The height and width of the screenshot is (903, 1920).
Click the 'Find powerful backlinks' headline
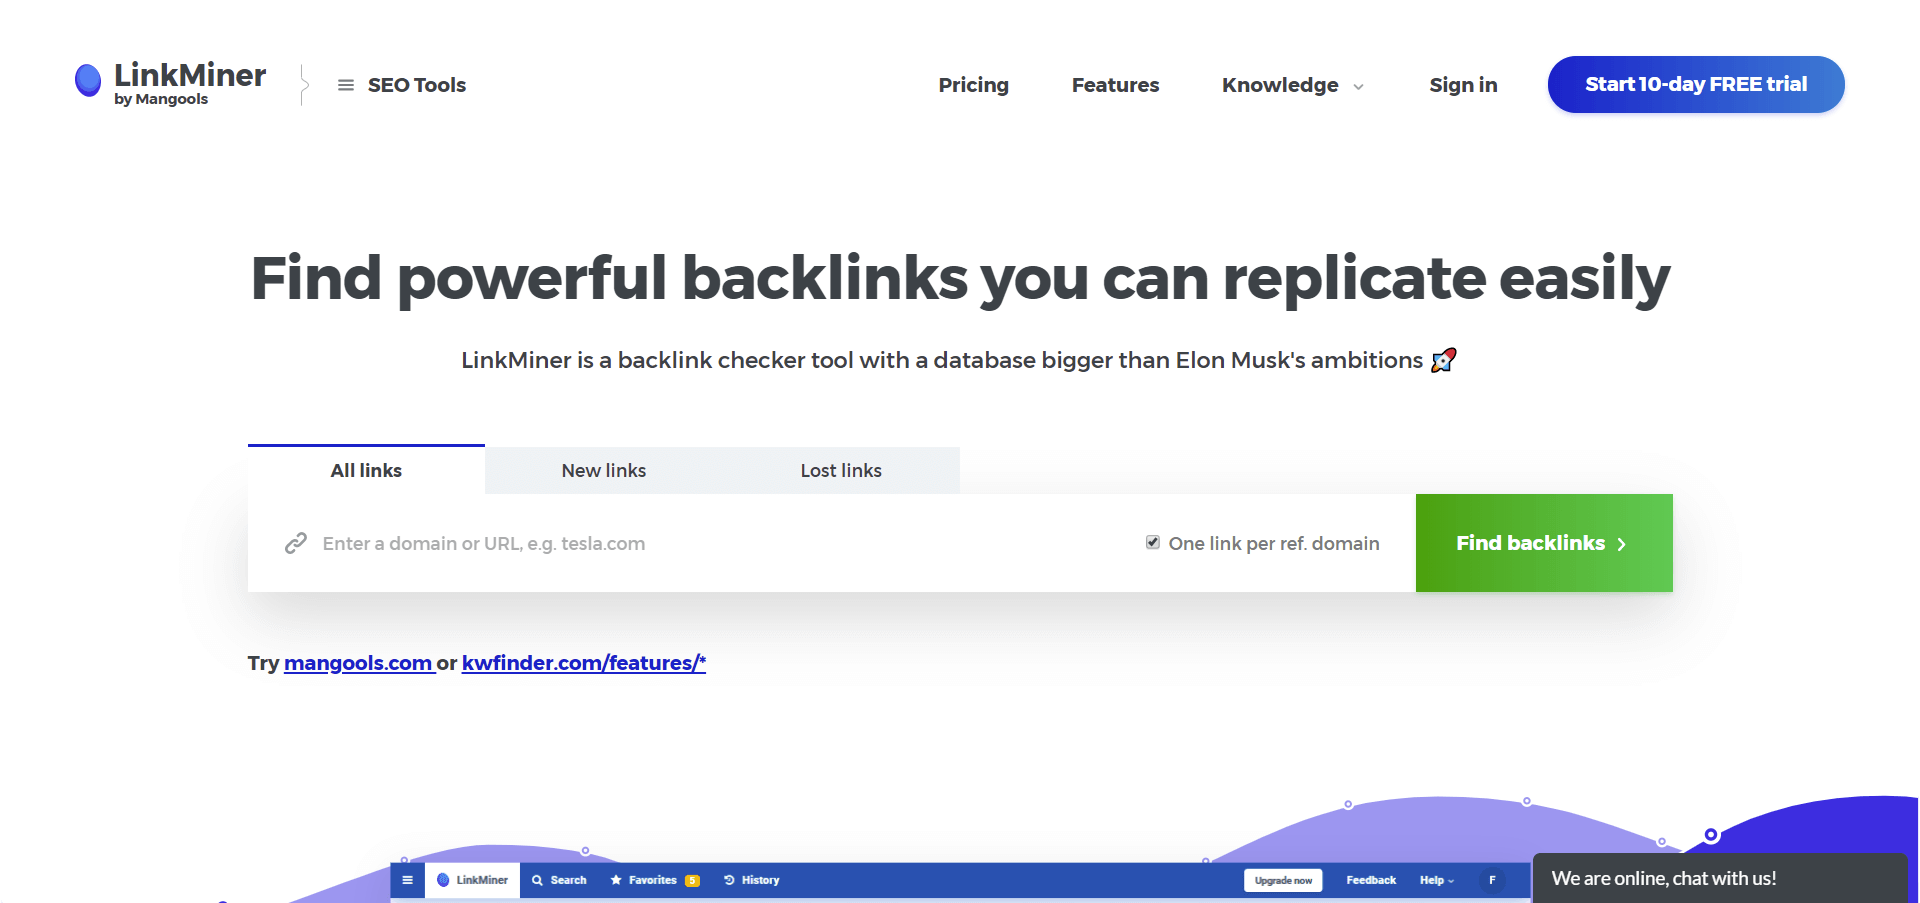(x=960, y=277)
